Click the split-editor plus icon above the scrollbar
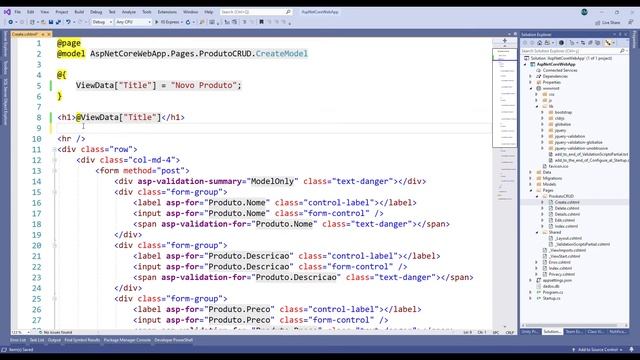The width and height of the screenshot is (640, 360). 504,41
